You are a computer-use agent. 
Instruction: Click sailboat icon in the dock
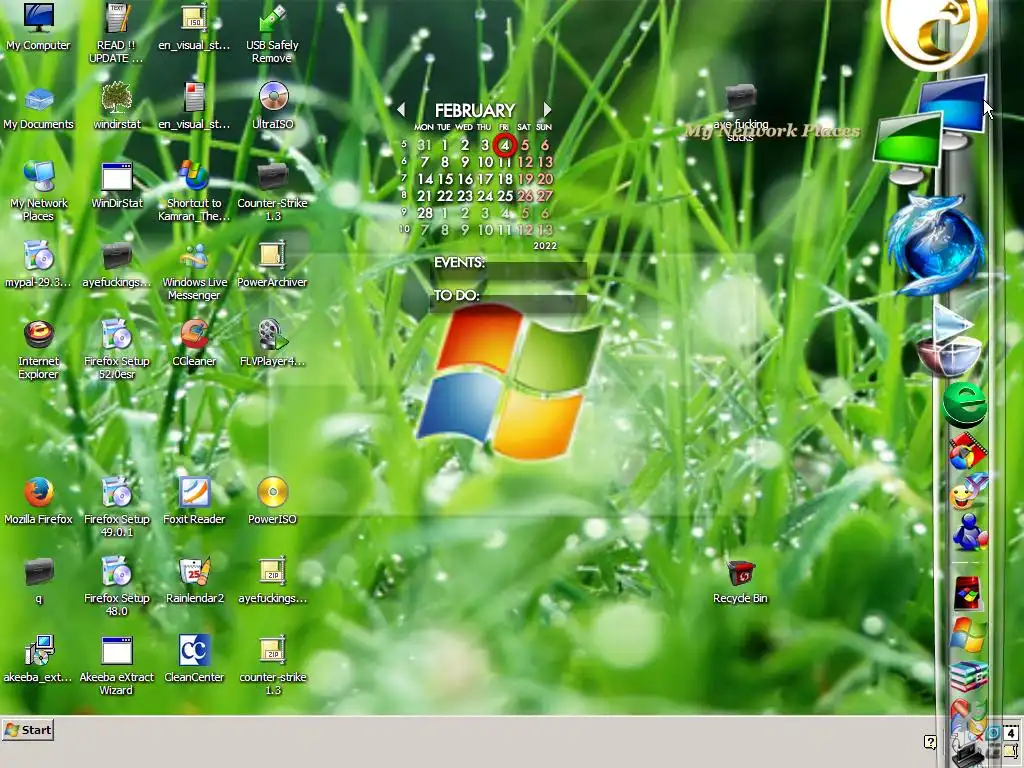coord(951,340)
